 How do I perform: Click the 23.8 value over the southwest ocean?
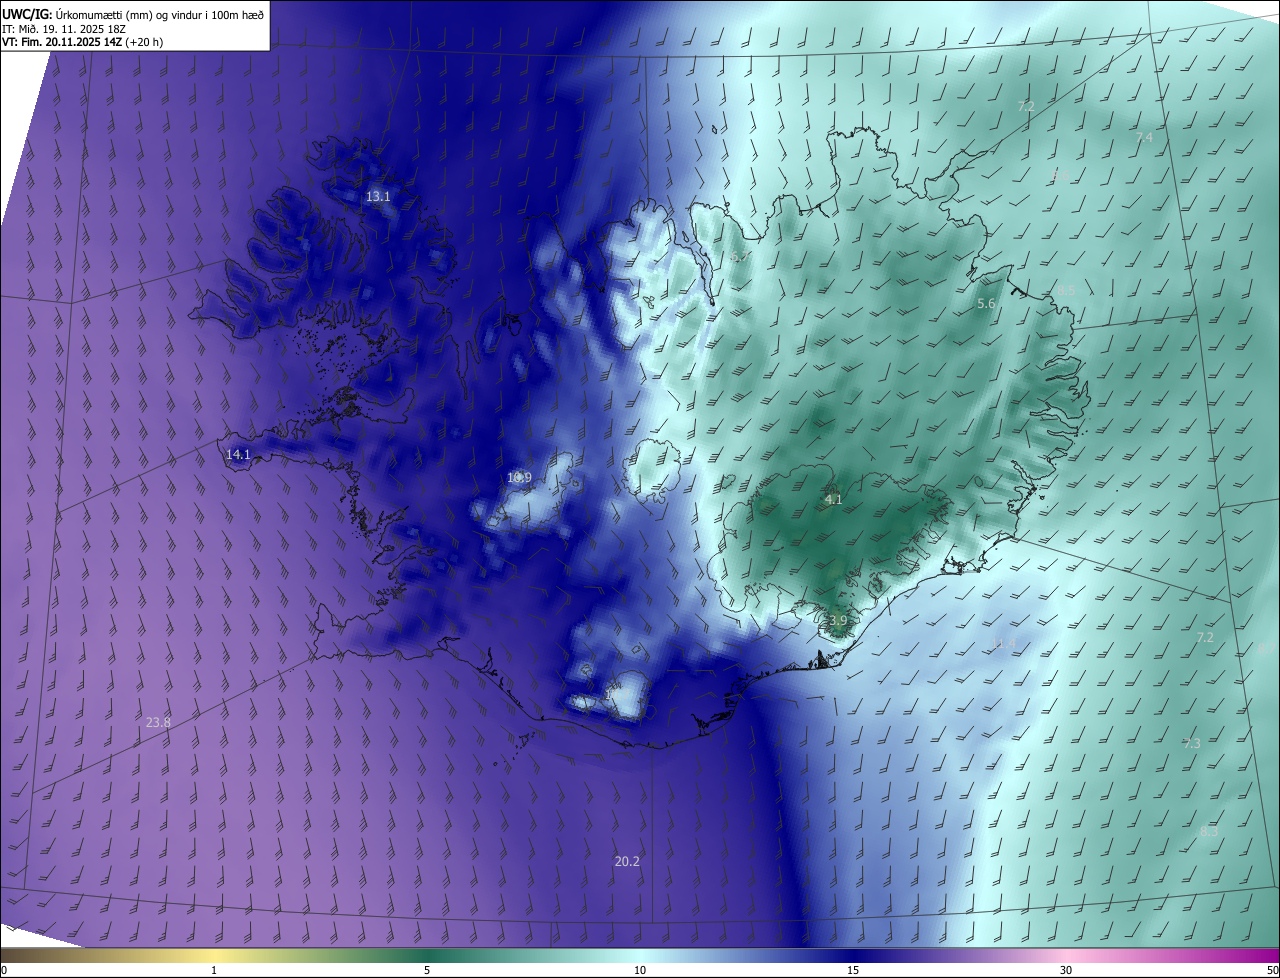pos(158,722)
